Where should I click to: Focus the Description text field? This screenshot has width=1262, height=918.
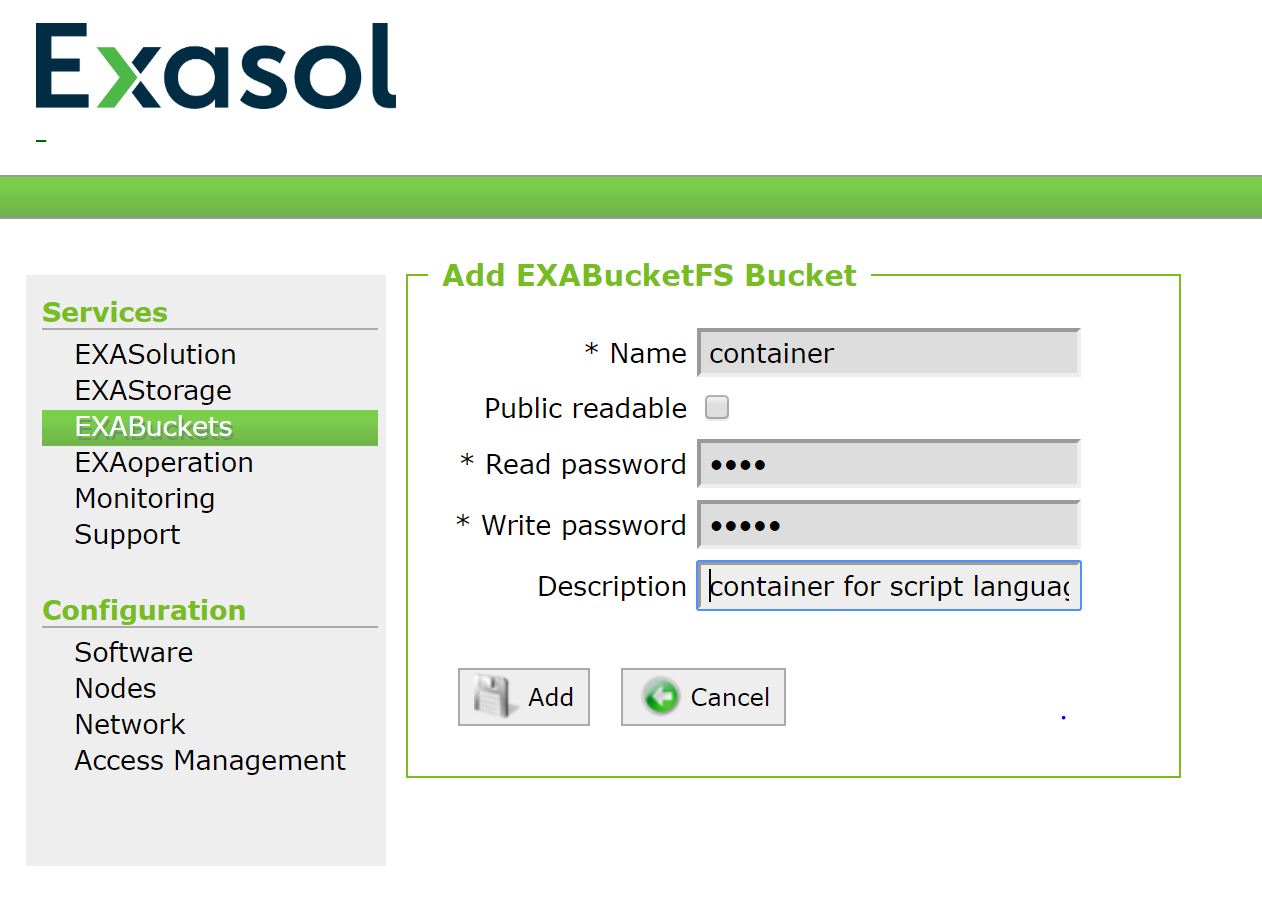pos(888,586)
